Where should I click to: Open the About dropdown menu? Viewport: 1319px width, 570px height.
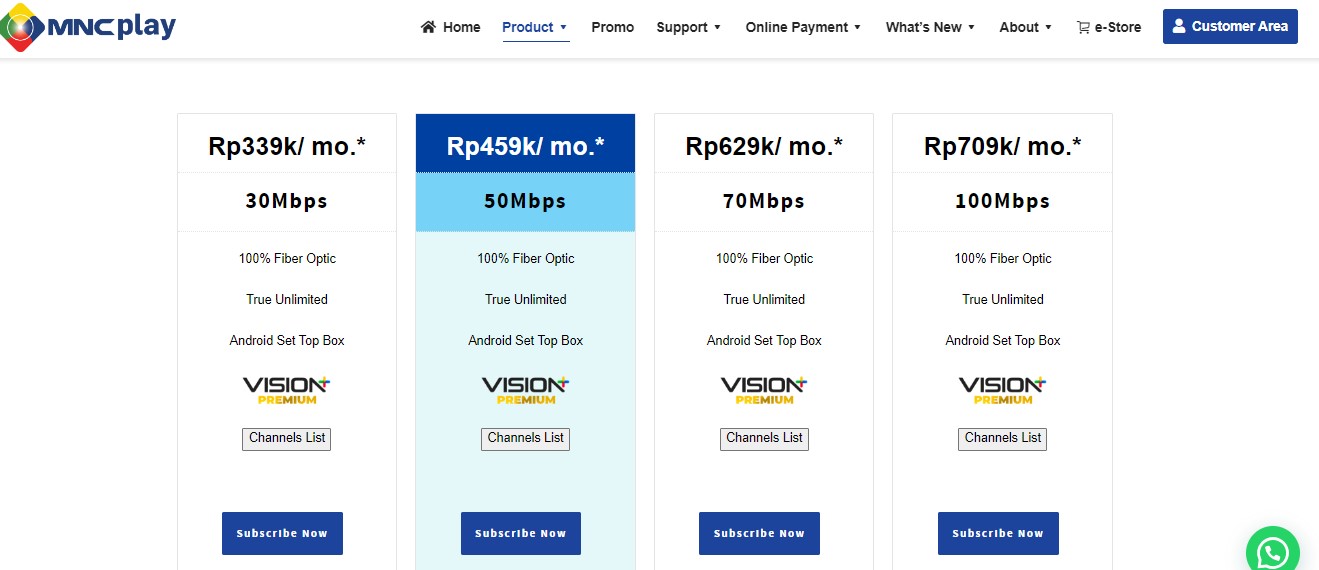coord(1025,27)
